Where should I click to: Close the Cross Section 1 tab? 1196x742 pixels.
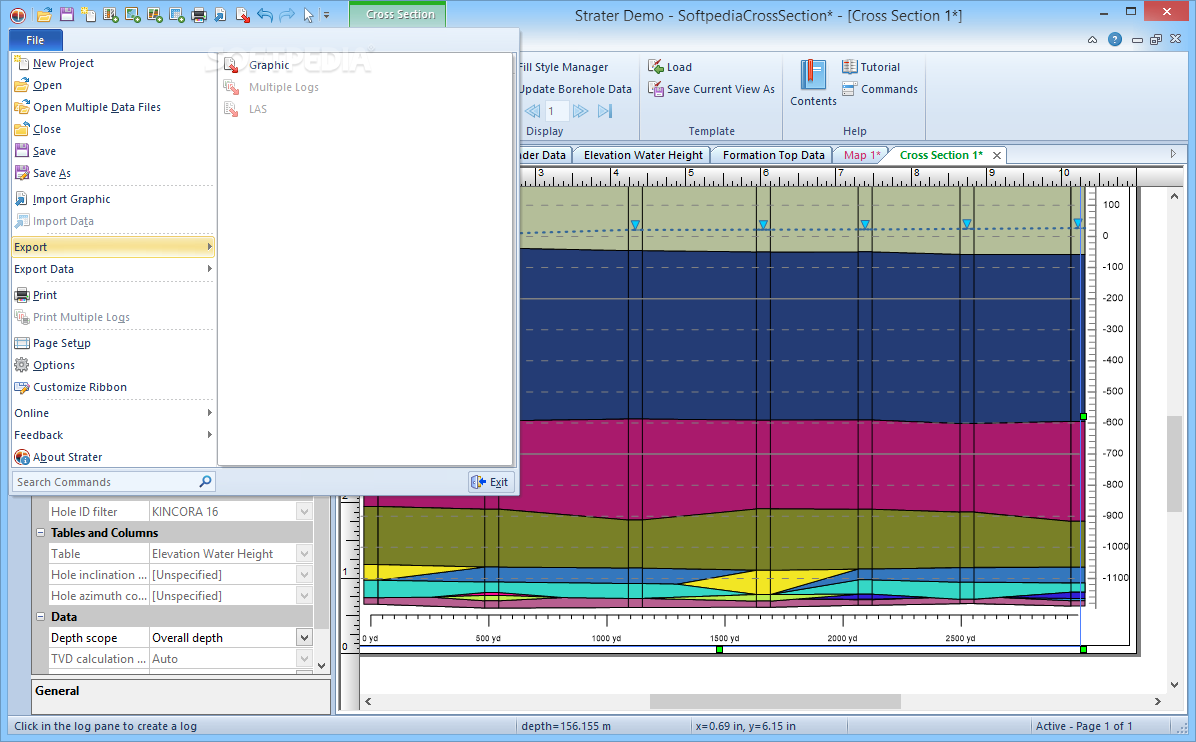click(996, 156)
